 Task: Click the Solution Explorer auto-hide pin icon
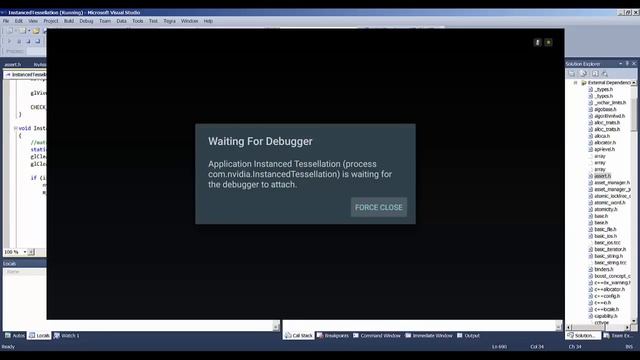627,64
